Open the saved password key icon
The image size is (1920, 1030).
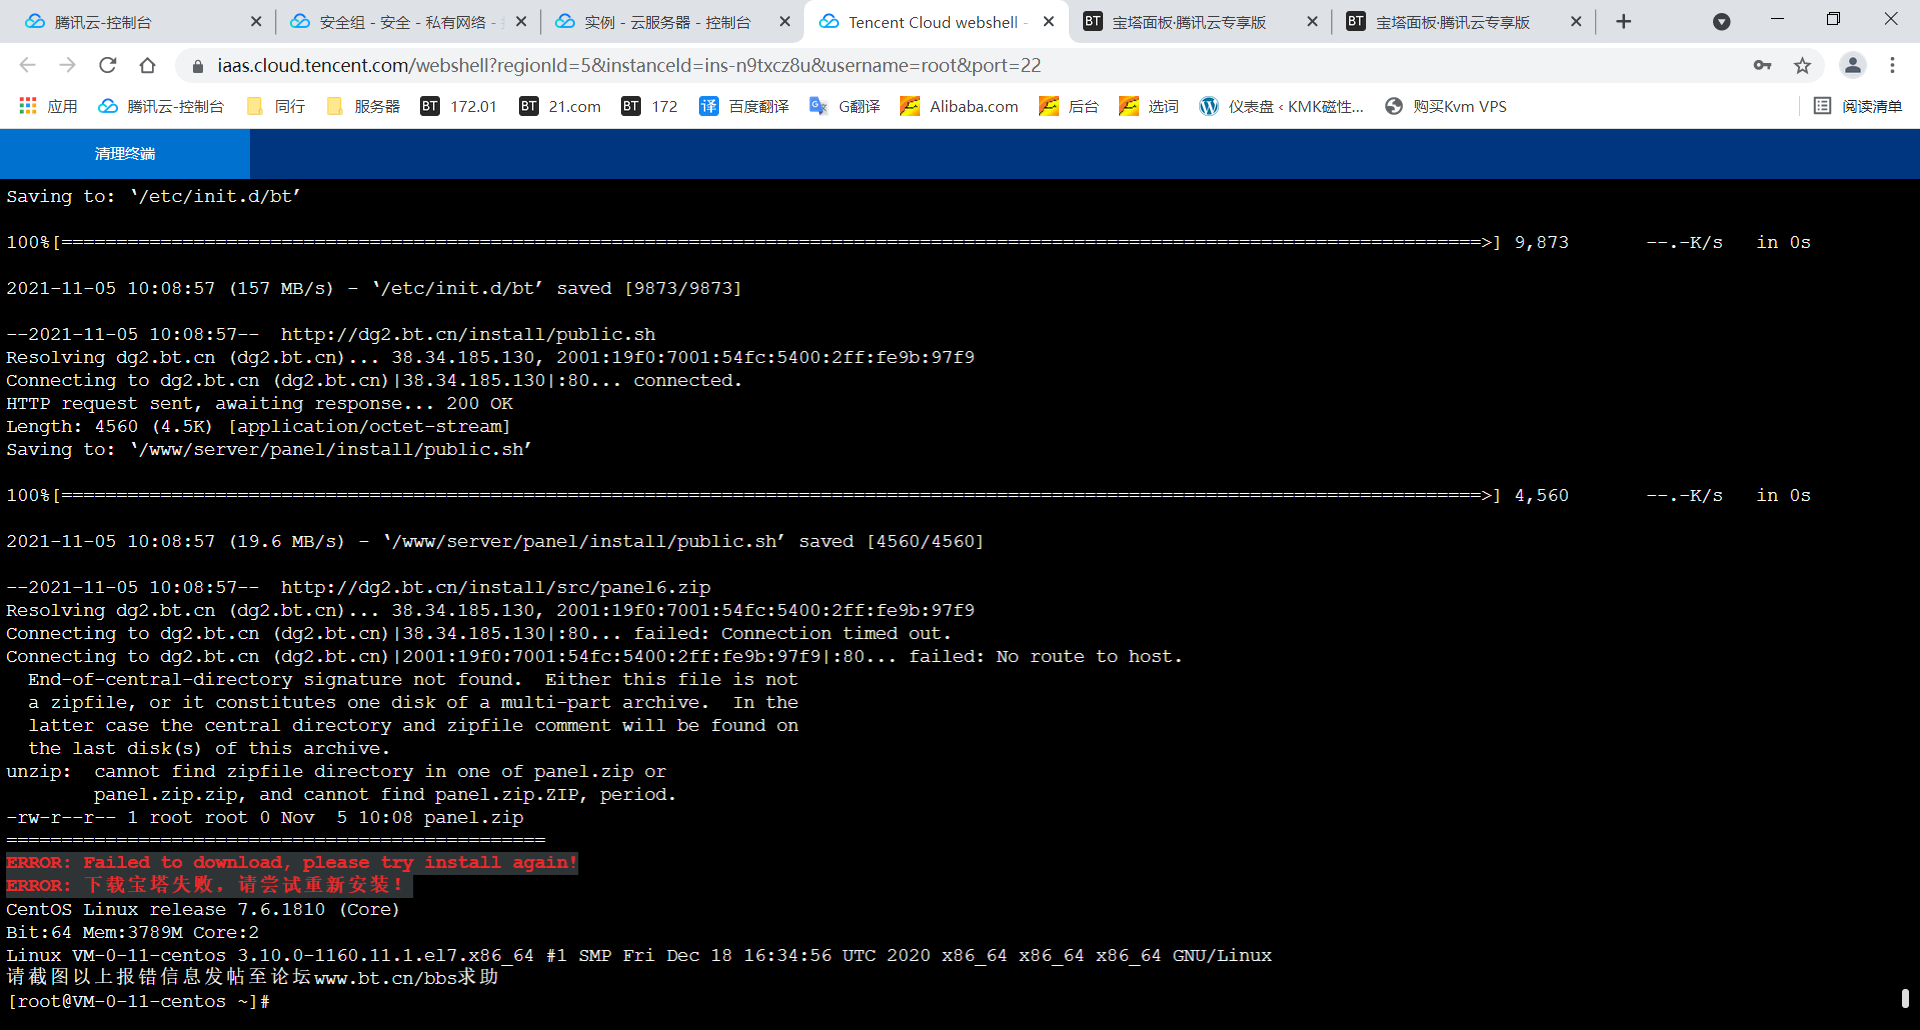click(x=1763, y=66)
